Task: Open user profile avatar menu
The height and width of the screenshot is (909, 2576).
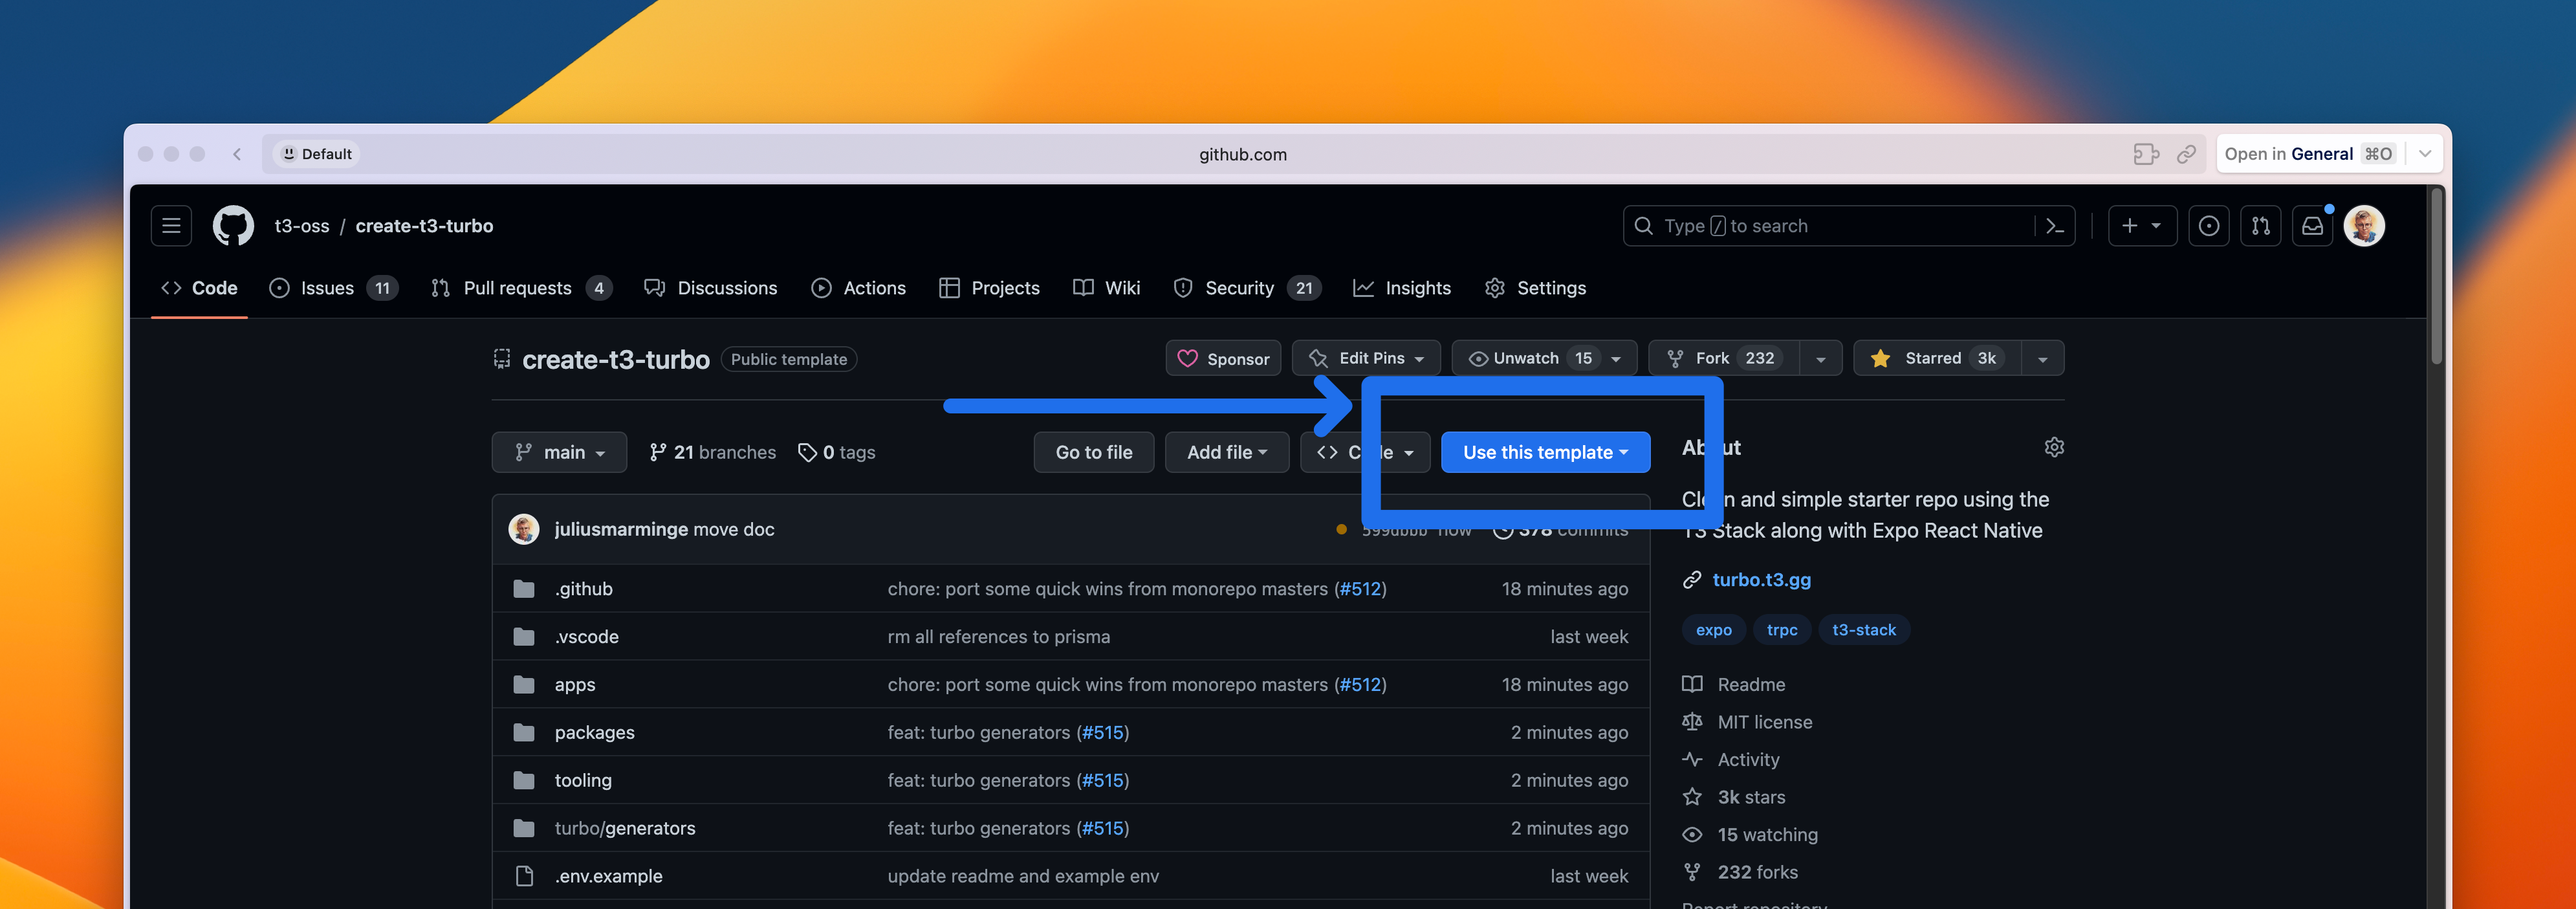Action: tap(2364, 226)
